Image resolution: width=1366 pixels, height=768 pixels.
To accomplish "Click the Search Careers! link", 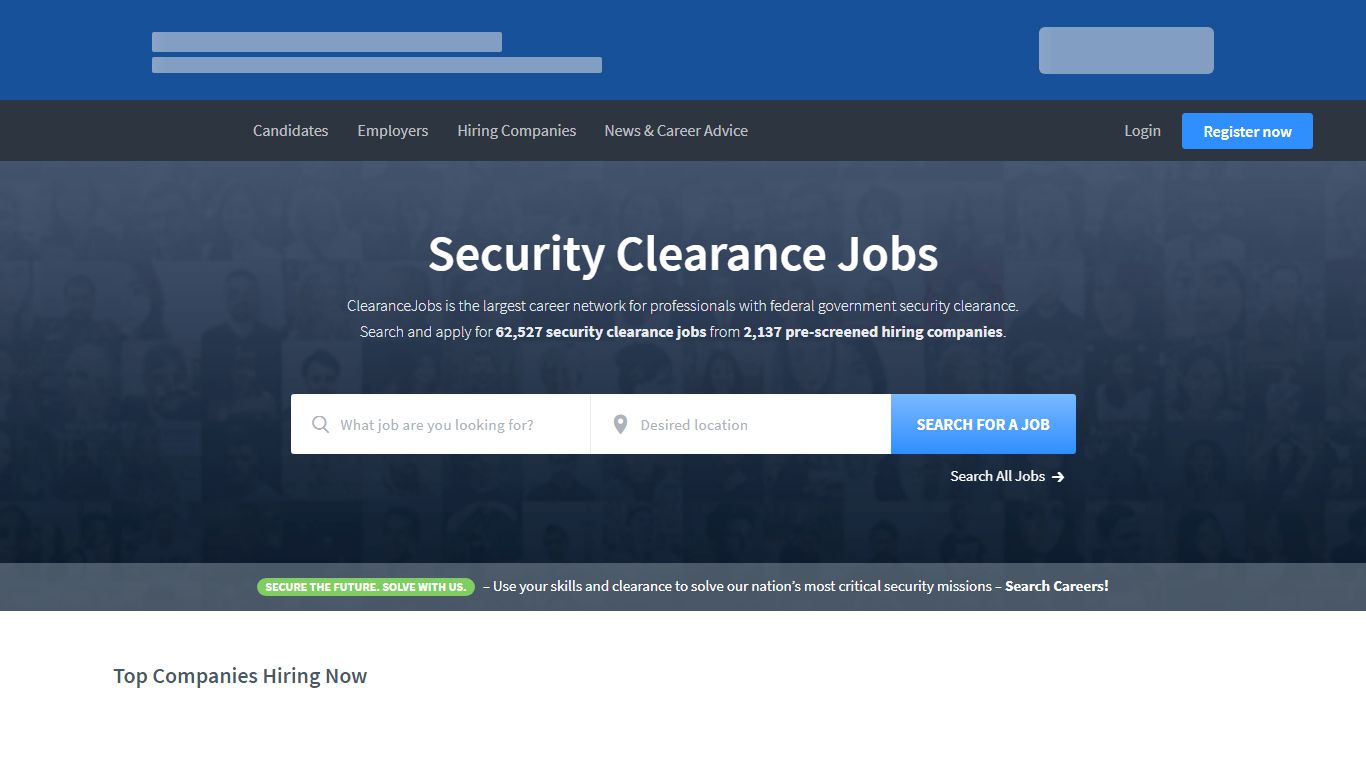I will point(1057,586).
